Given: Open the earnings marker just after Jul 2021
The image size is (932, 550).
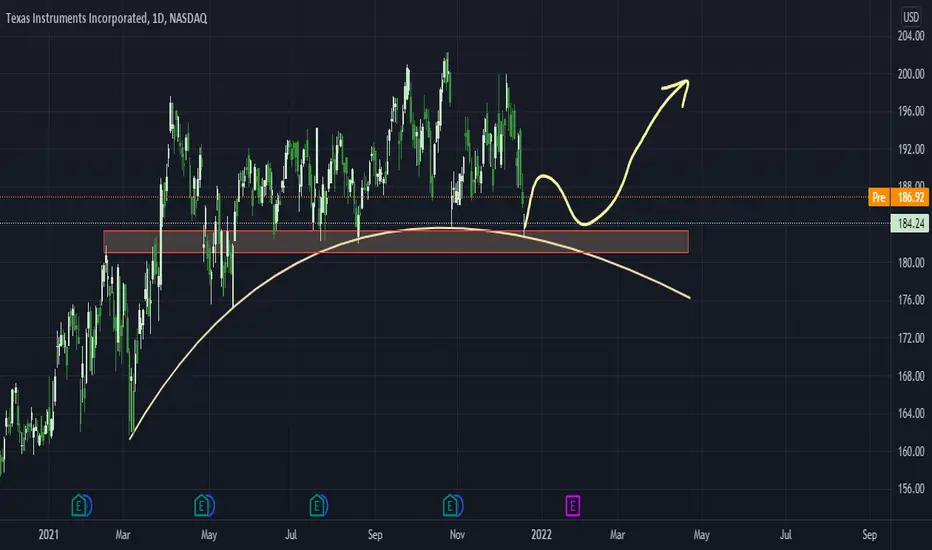Looking at the screenshot, I should coord(317,506).
